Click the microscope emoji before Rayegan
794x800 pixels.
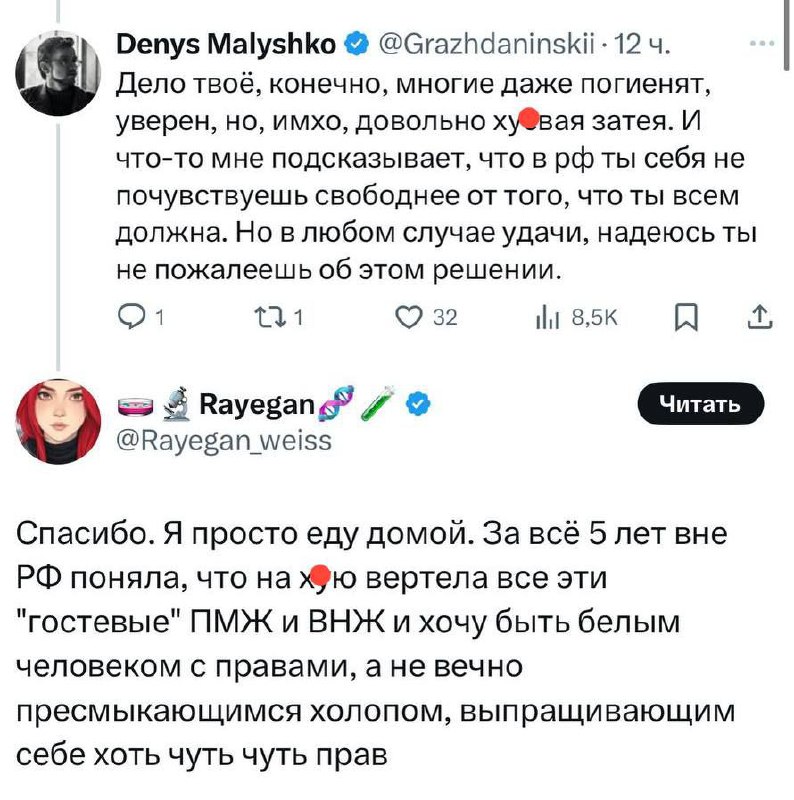[x=177, y=405]
